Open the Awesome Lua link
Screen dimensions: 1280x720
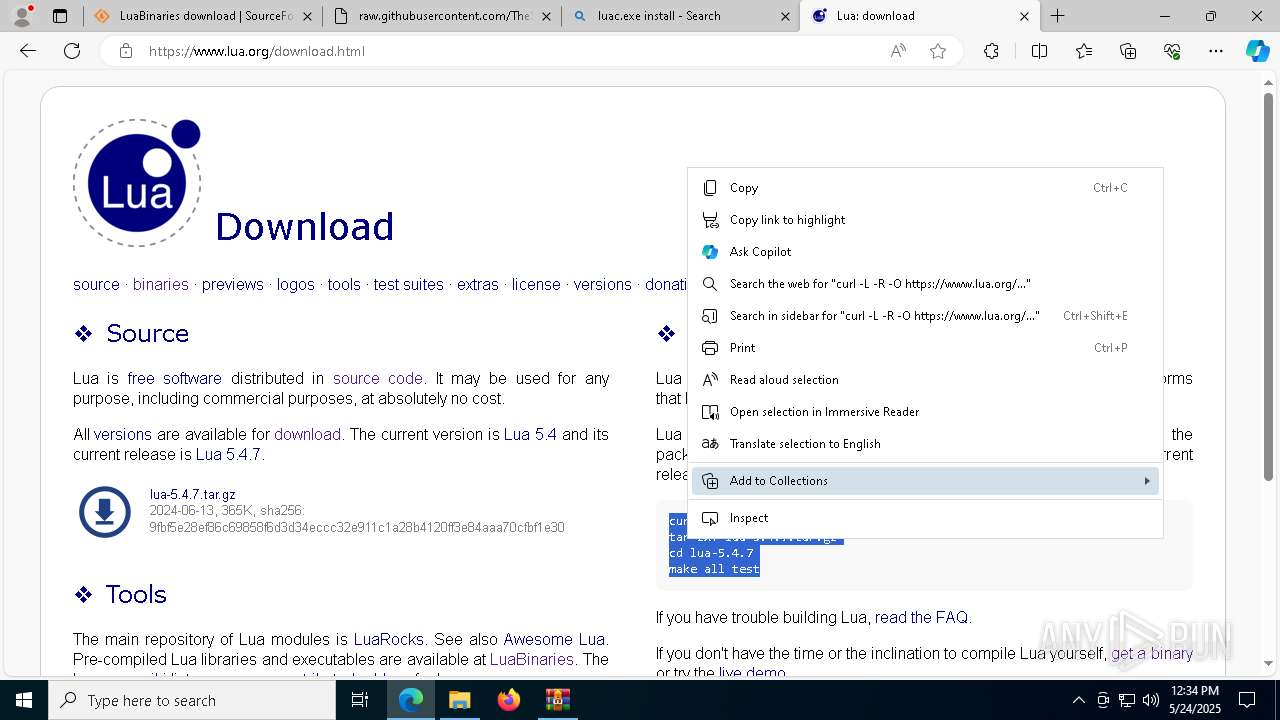554,640
